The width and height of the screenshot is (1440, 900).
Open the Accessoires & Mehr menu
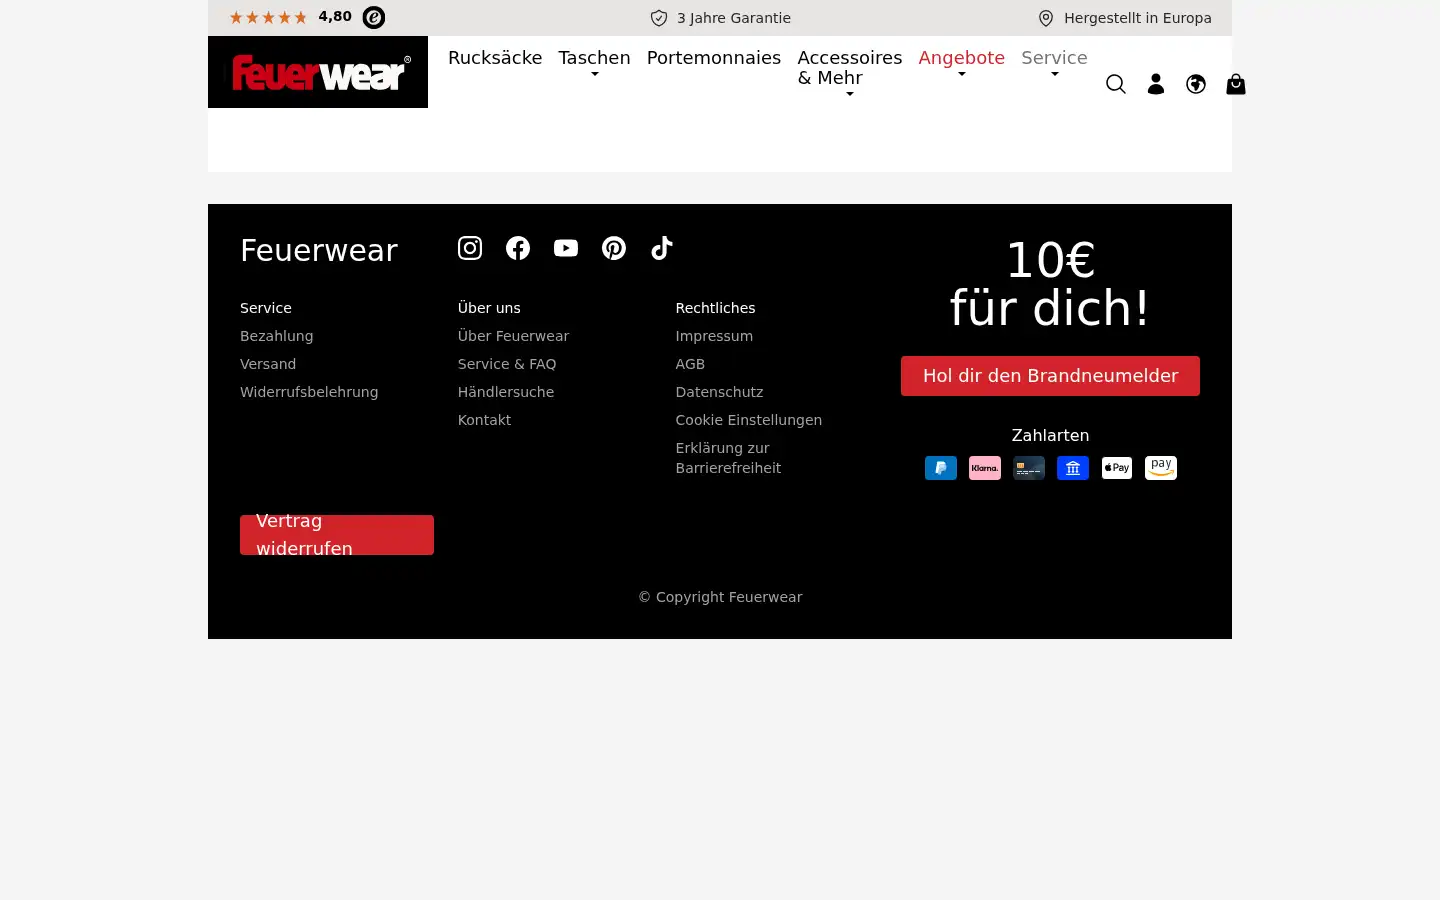click(850, 68)
